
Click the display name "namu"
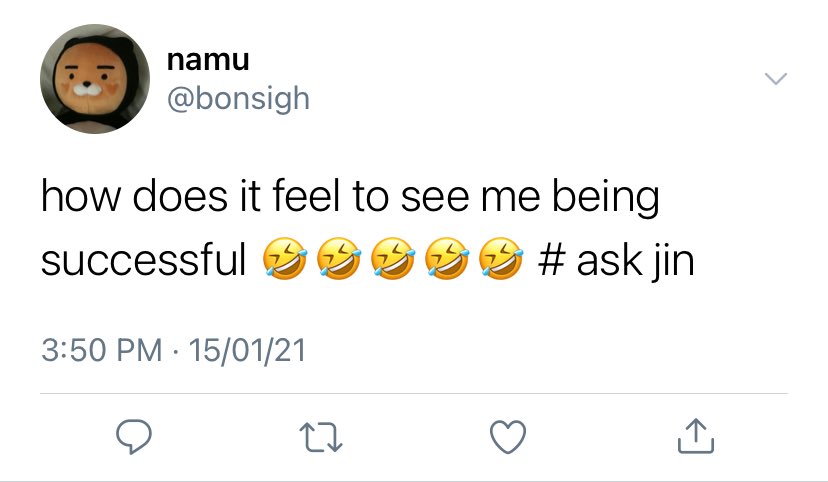208,60
